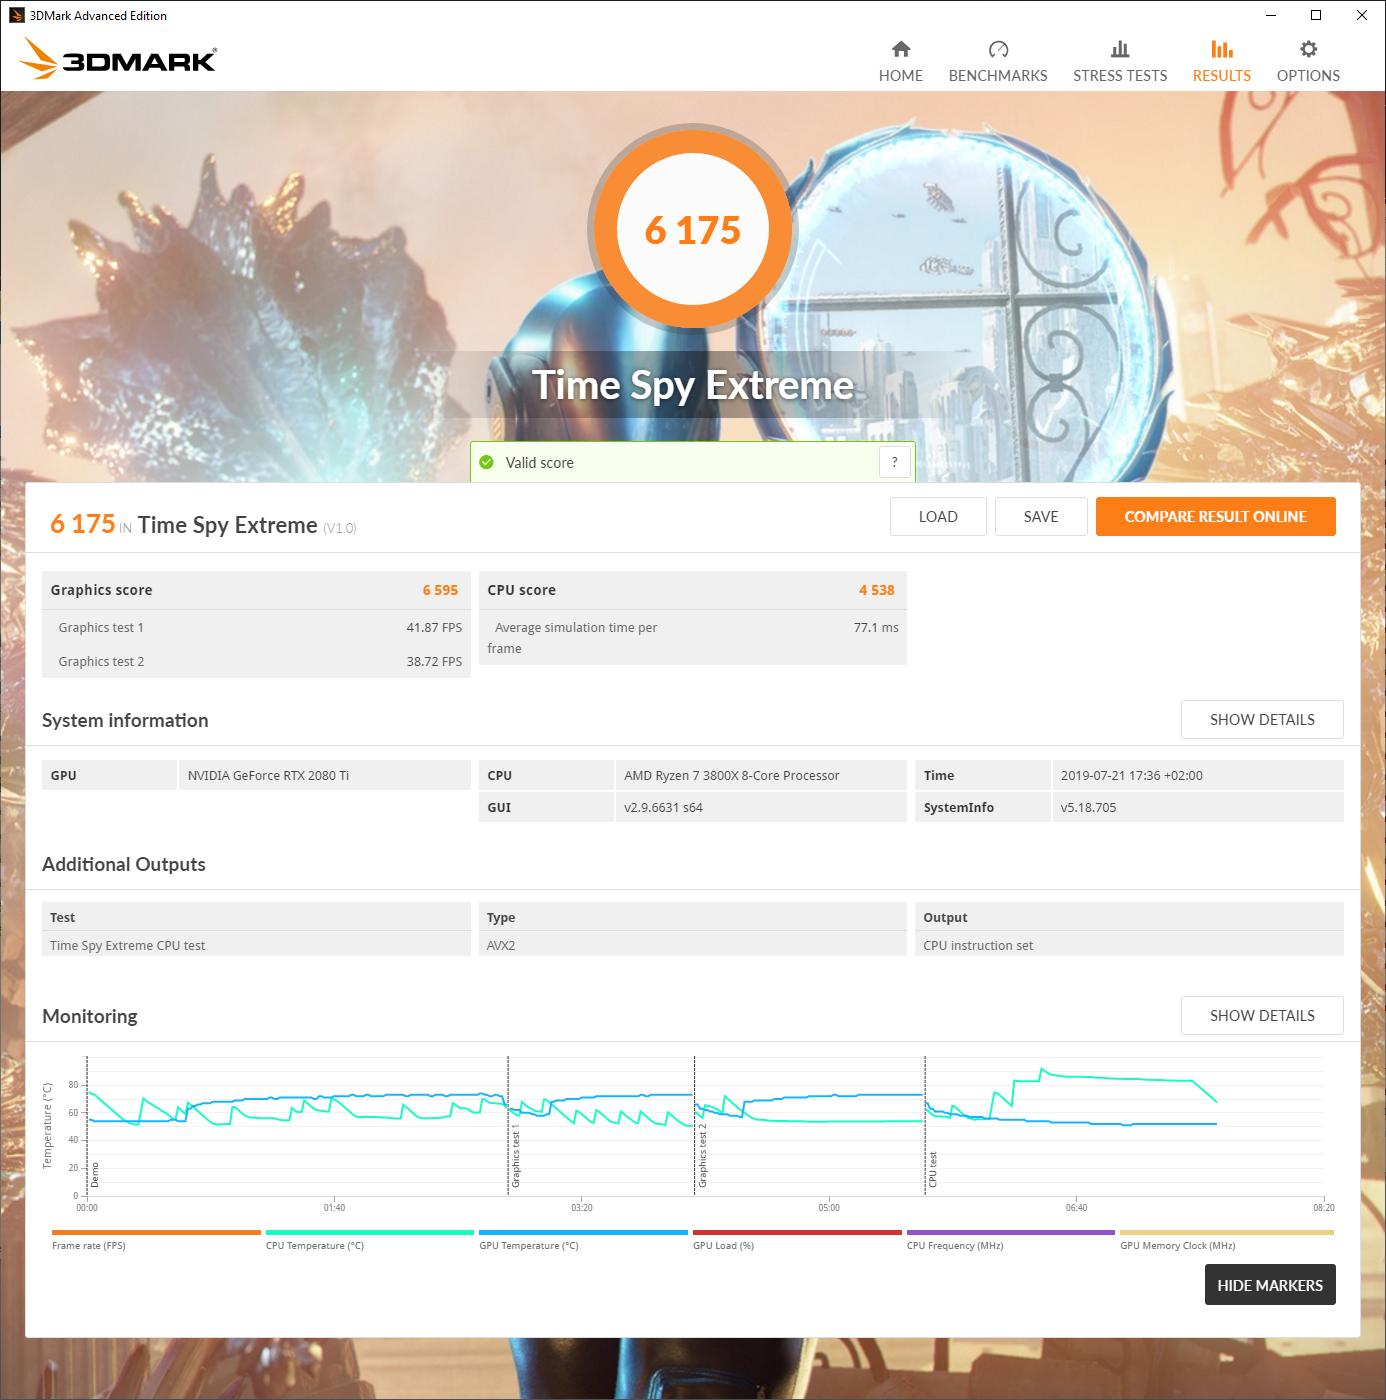
Task: Click the GUI version v2.9.6631 s64
Action: [x=663, y=808]
